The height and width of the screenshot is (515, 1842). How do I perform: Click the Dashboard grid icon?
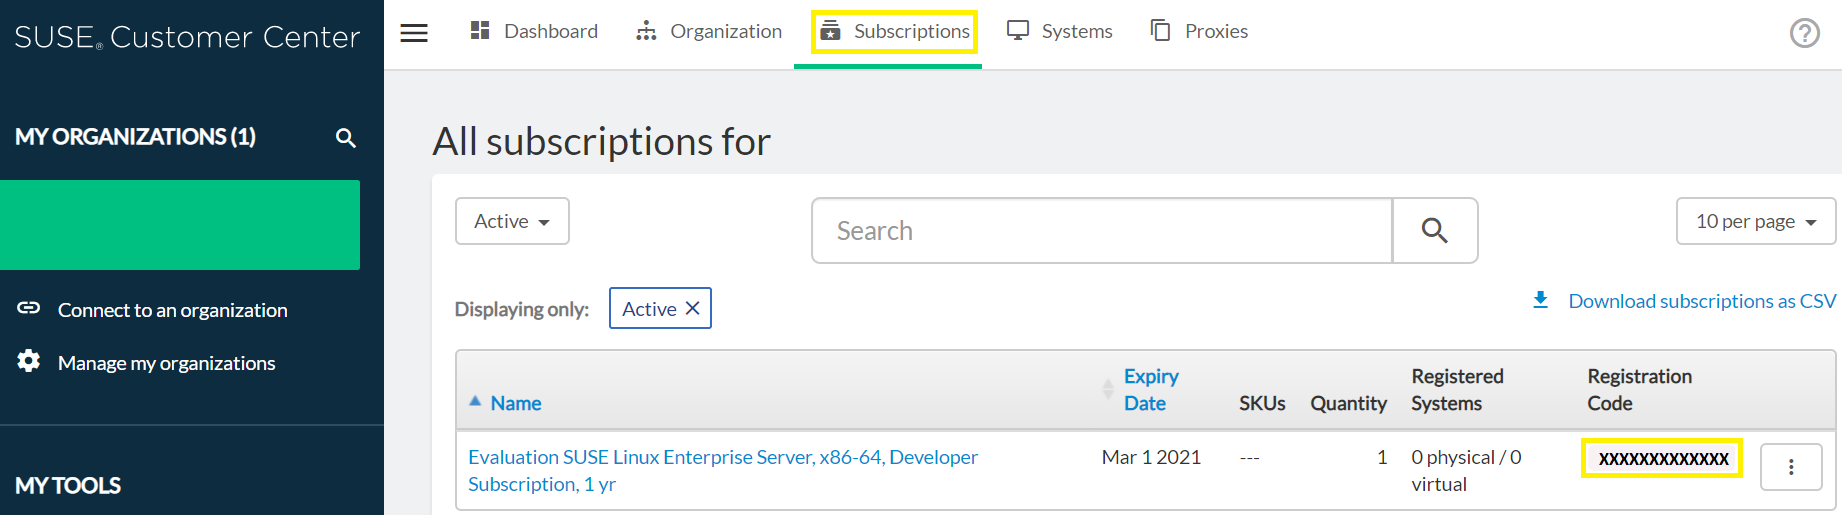pyautogui.click(x=480, y=30)
